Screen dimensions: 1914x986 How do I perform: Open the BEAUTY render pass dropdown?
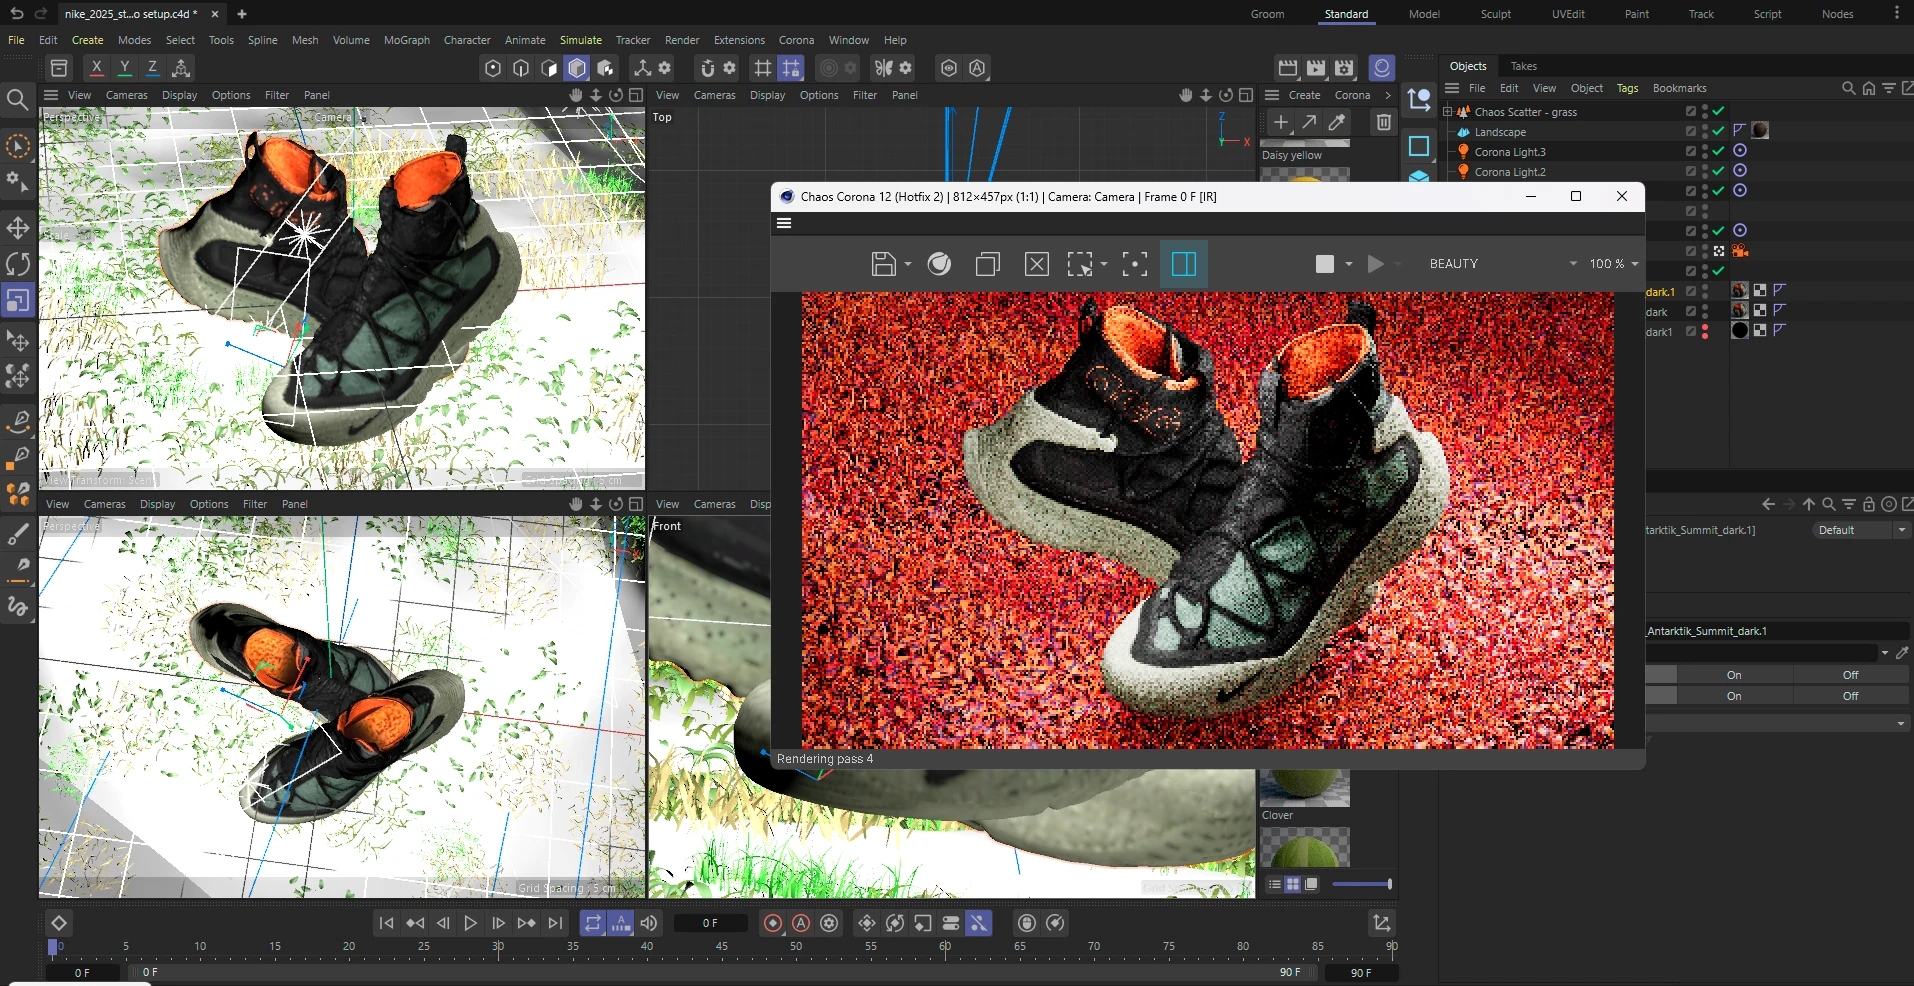[1504, 264]
